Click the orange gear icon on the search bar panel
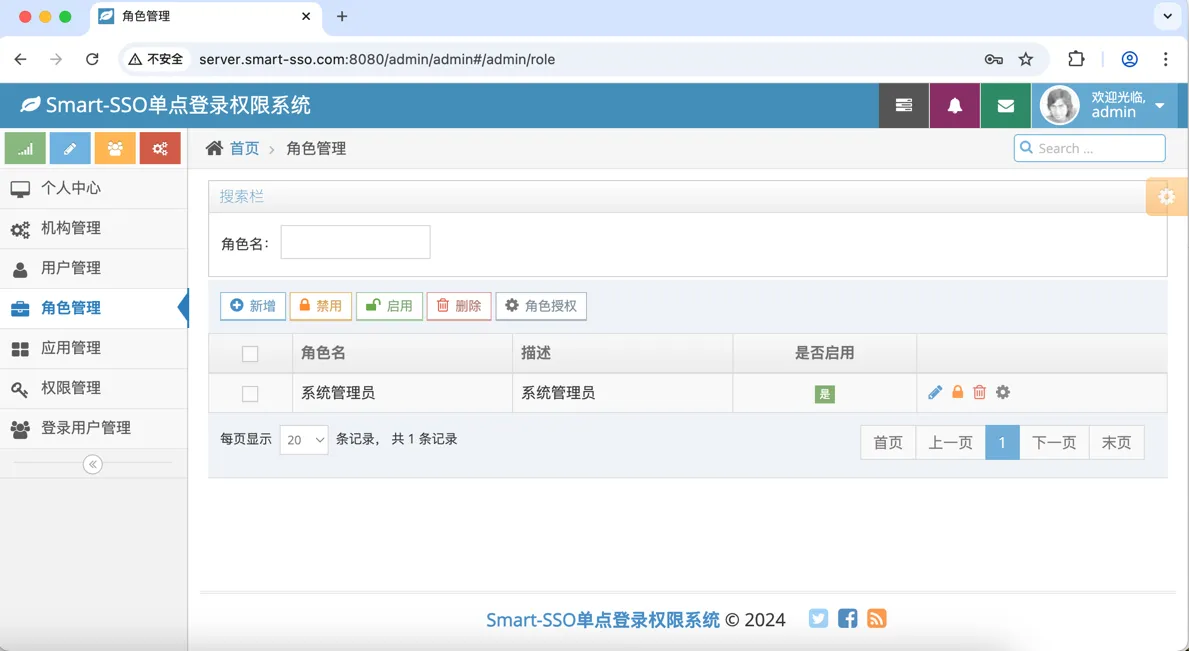The width and height of the screenshot is (1189, 651). (x=1167, y=197)
